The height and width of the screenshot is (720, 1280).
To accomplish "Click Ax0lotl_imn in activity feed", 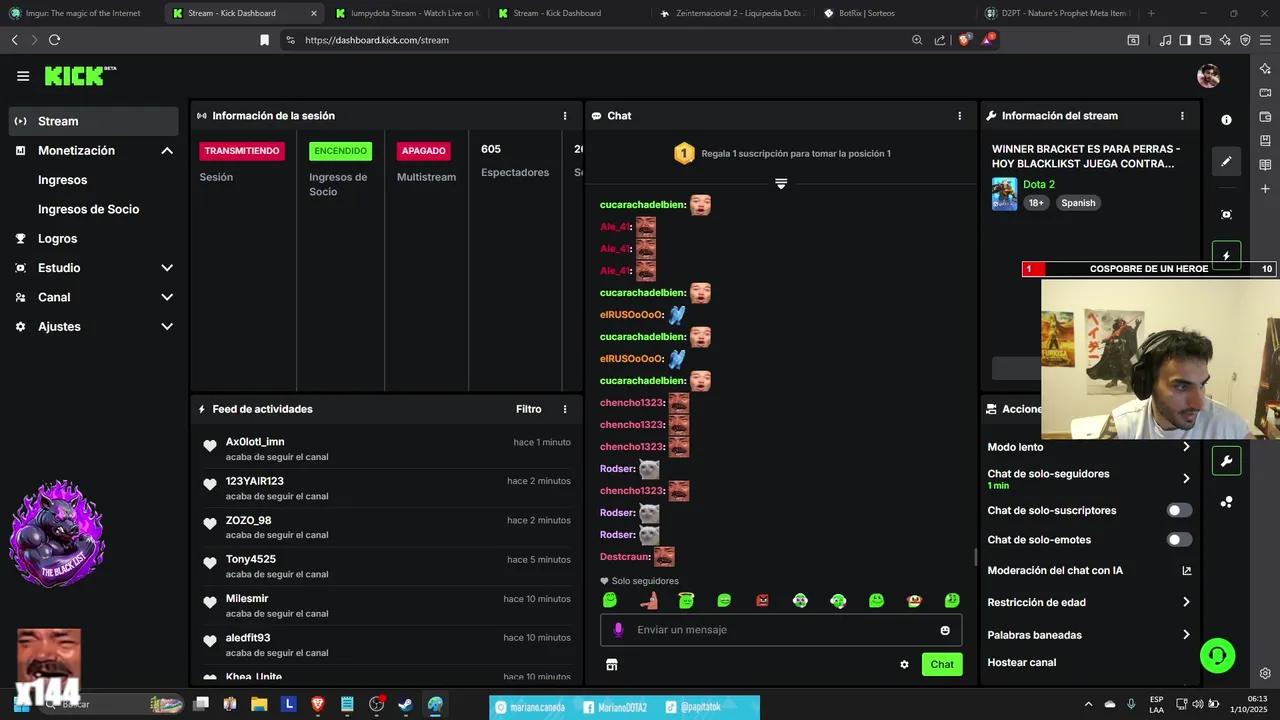I will (255, 442).
